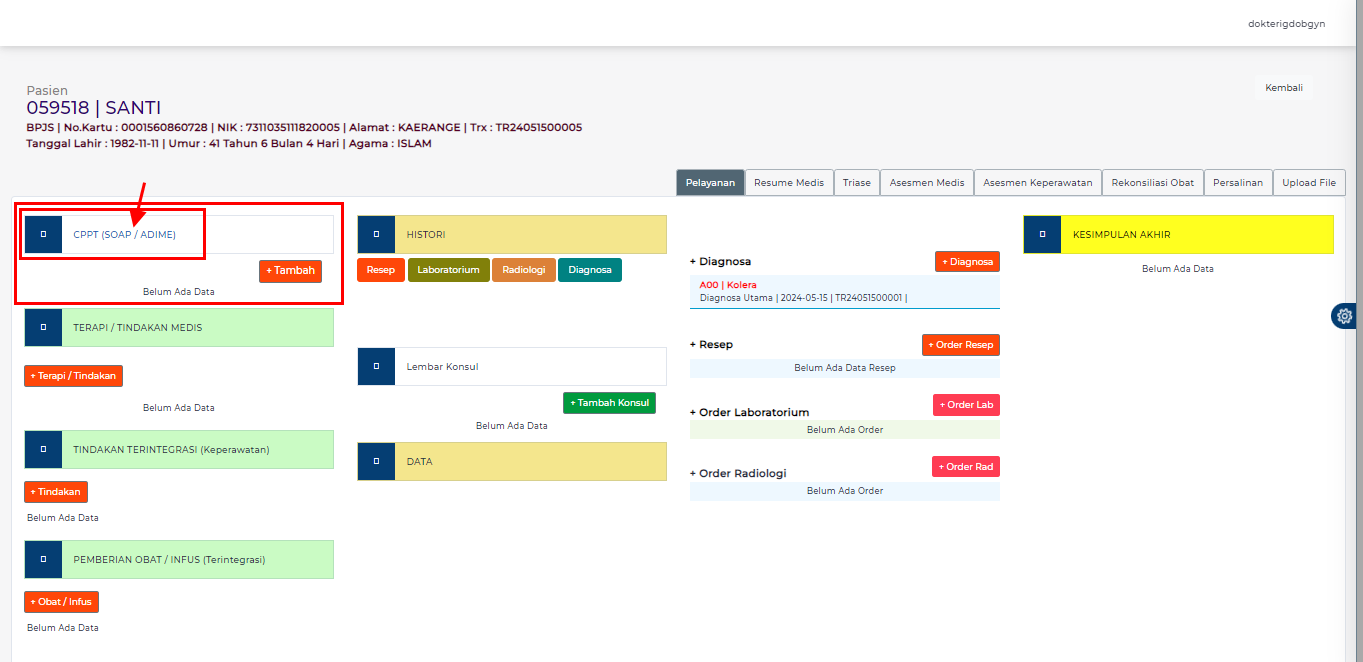Click the TINDAKAN TERINTEGRASI (Keperawatan) panel icon
This screenshot has height=662, width=1363.
pos(43,449)
